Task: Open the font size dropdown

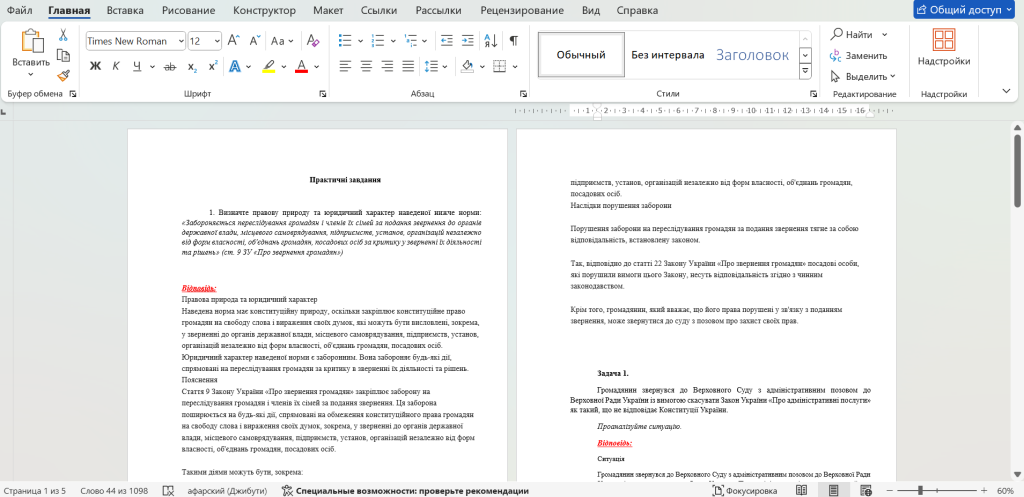Action: pos(216,41)
